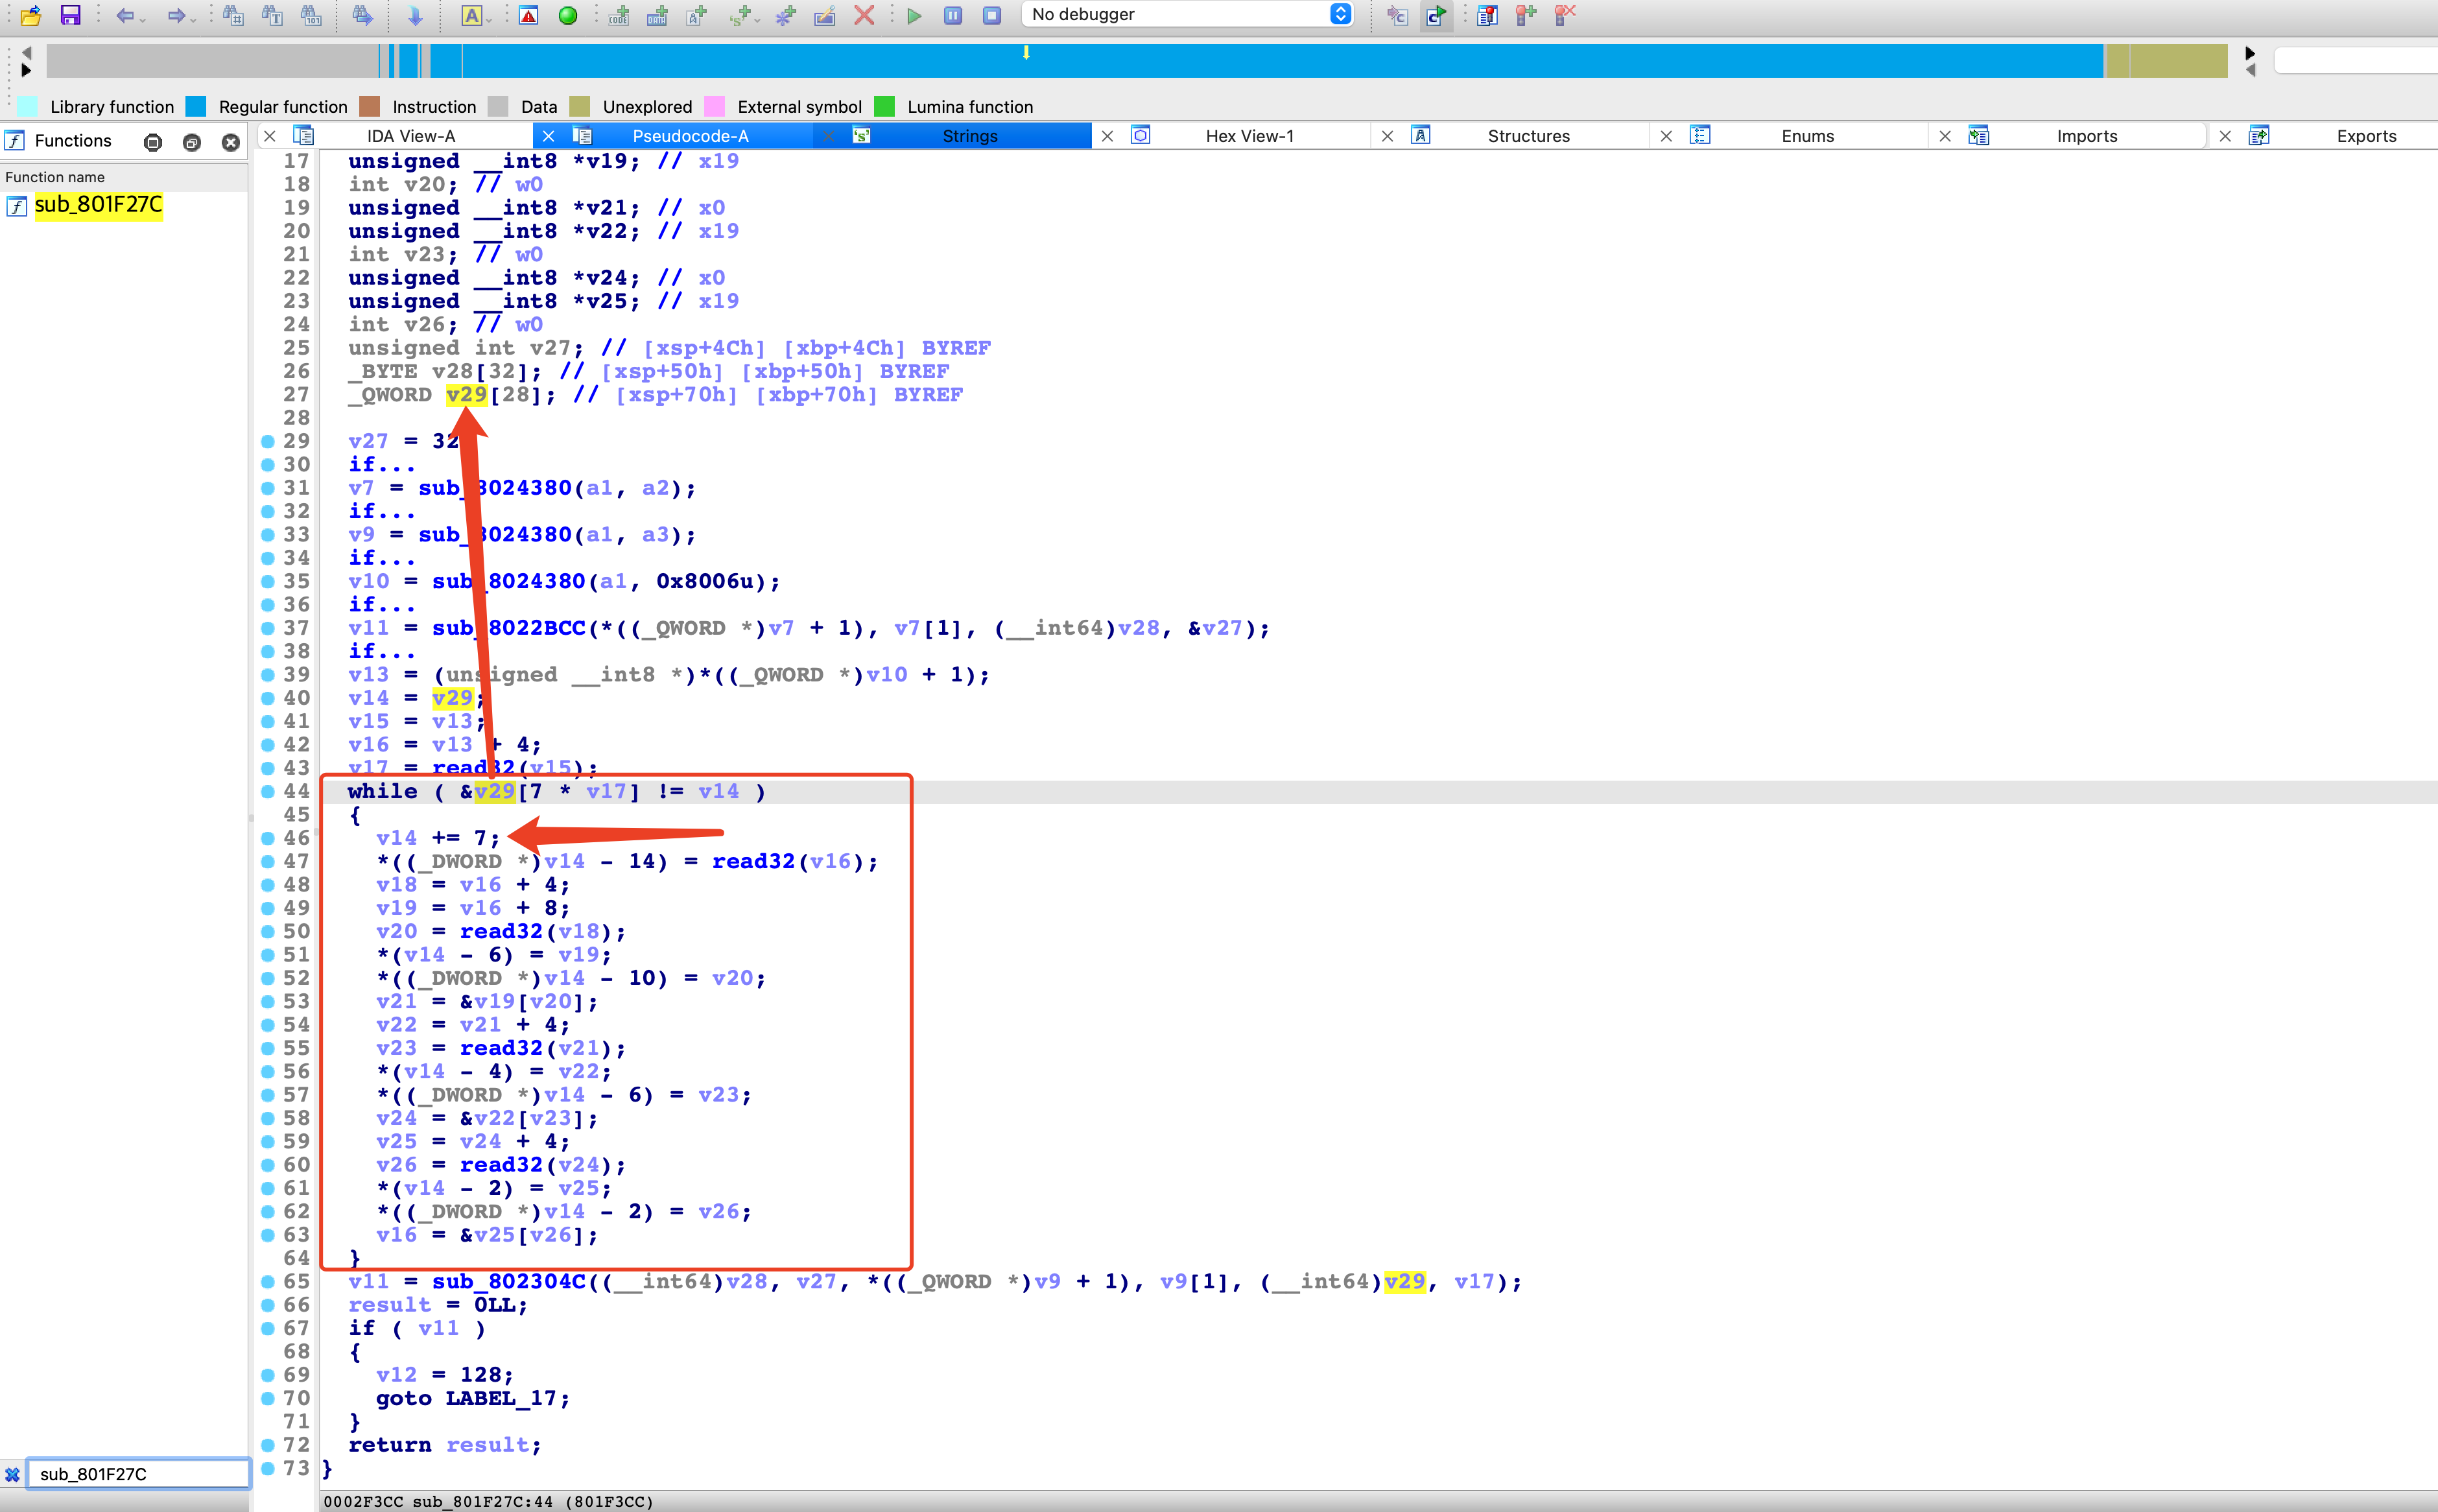Image resolution: width=2438 pixels, height=1512 pixels.
Task: Expand collapsed if statement on line 30
Action: 381,464
